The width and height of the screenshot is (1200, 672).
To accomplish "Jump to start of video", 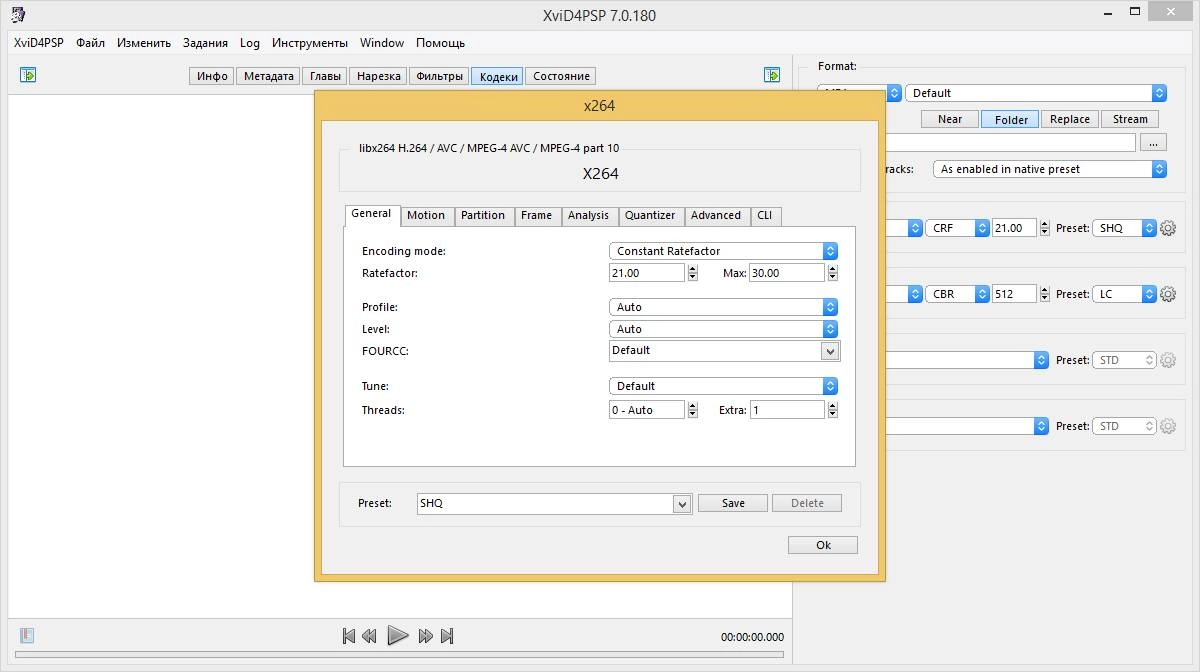I will (x=348, y=636).
